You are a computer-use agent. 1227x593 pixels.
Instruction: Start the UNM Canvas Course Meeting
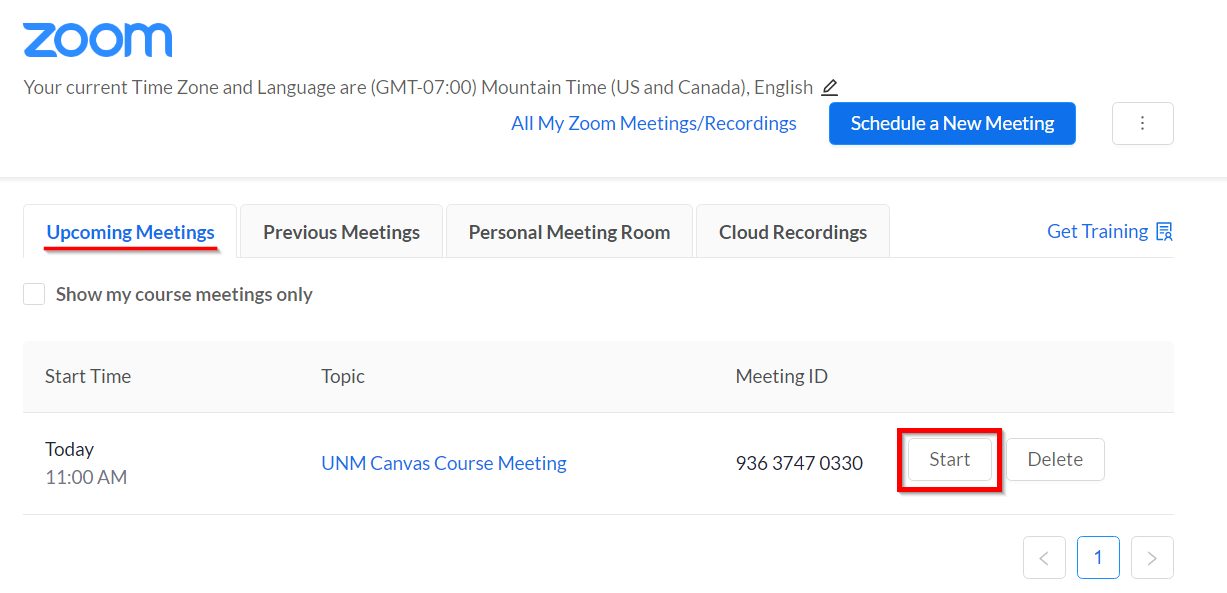point(949,460)
